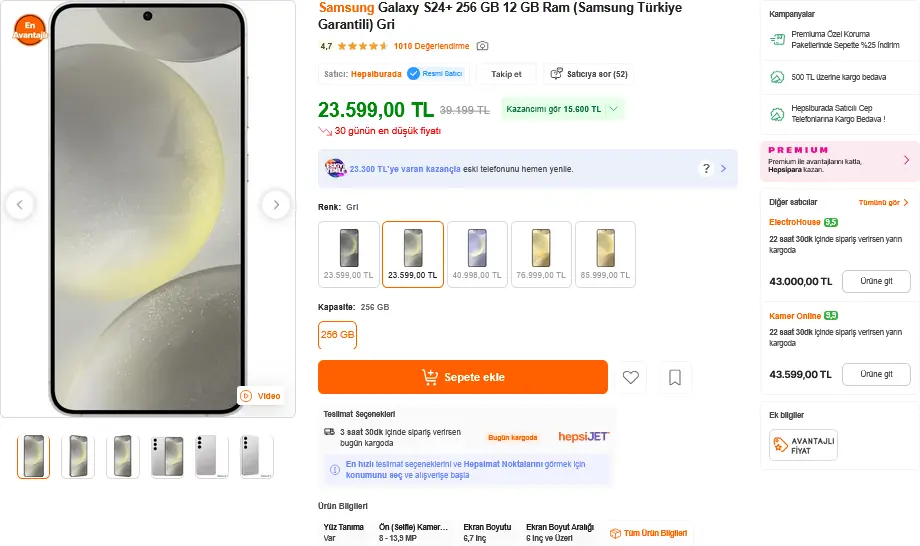This screenshot has width=920, height=546.
Task: Play the product Video
Action: coord(261,396)
